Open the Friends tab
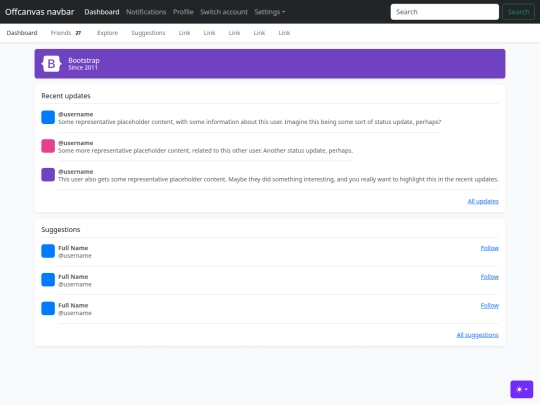 66,33
